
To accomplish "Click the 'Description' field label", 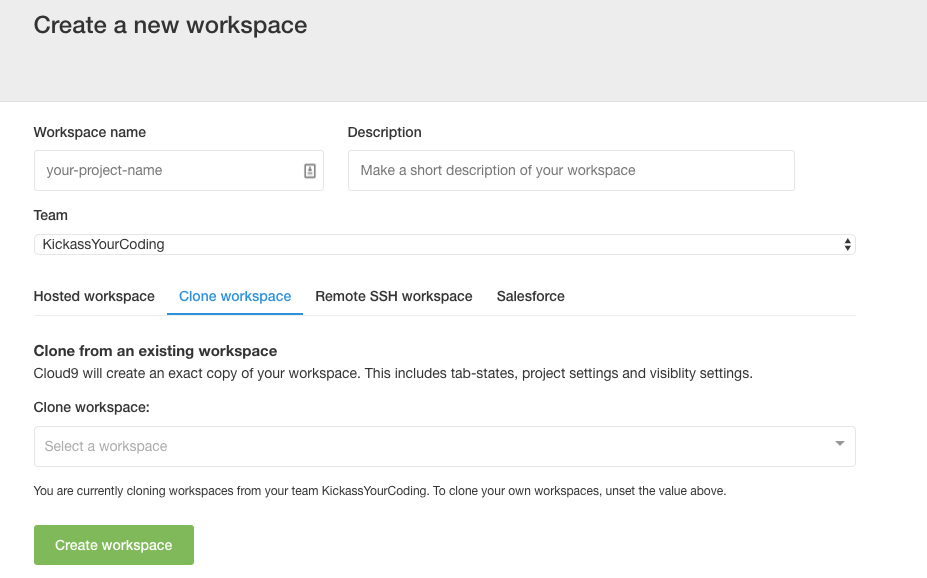I will (384, 132).
